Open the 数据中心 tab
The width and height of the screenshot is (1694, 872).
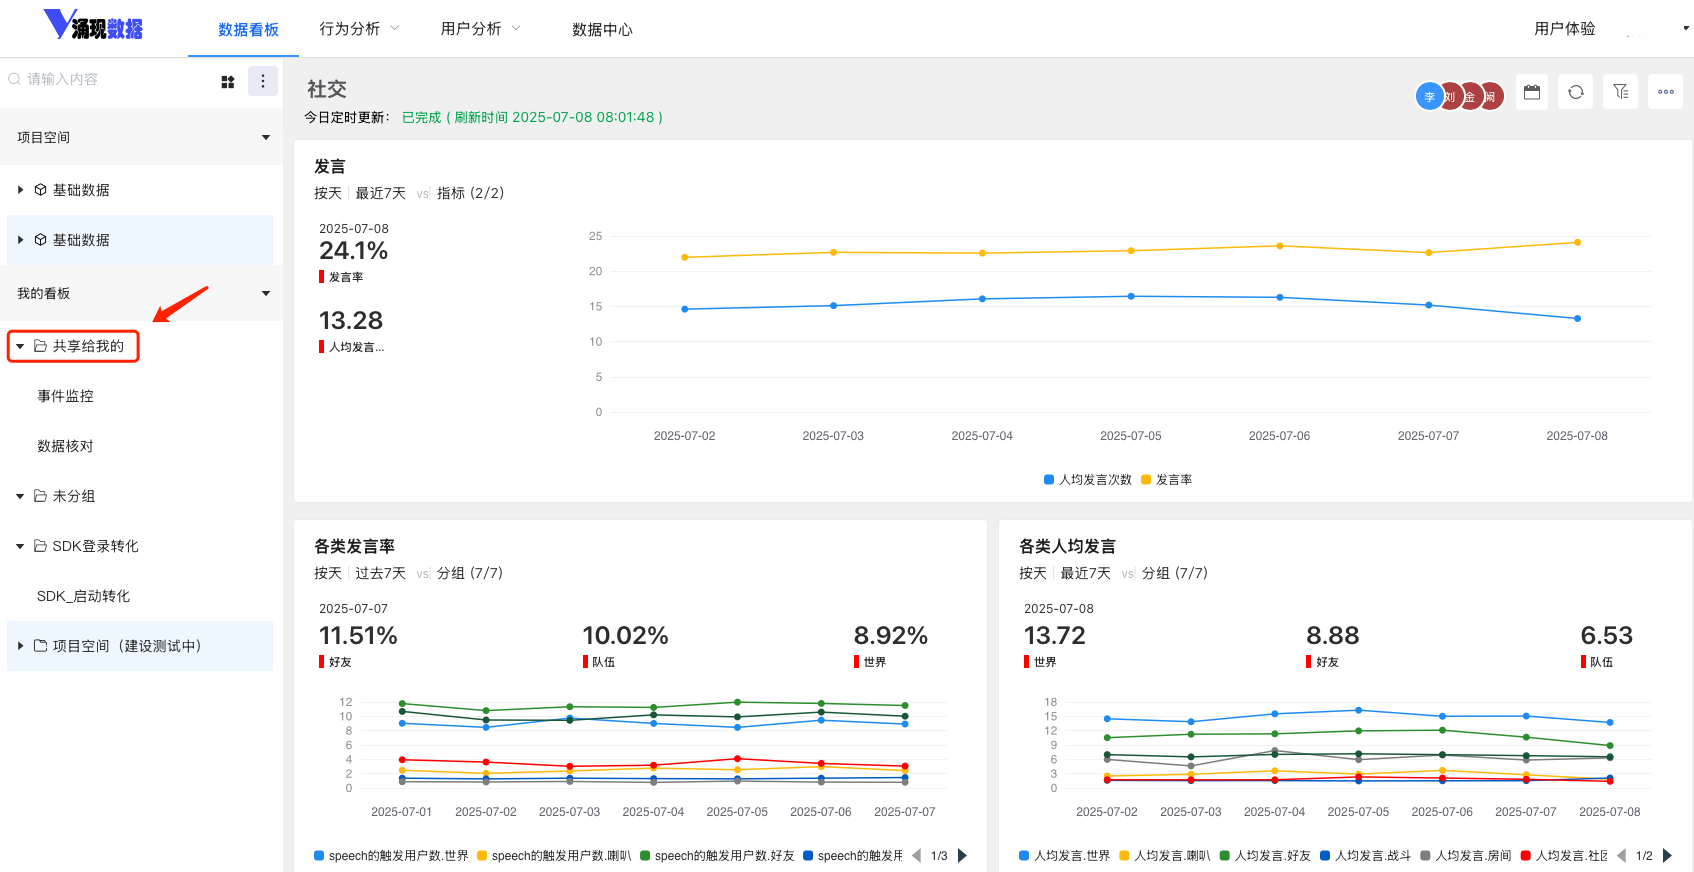tap(602, 30)
